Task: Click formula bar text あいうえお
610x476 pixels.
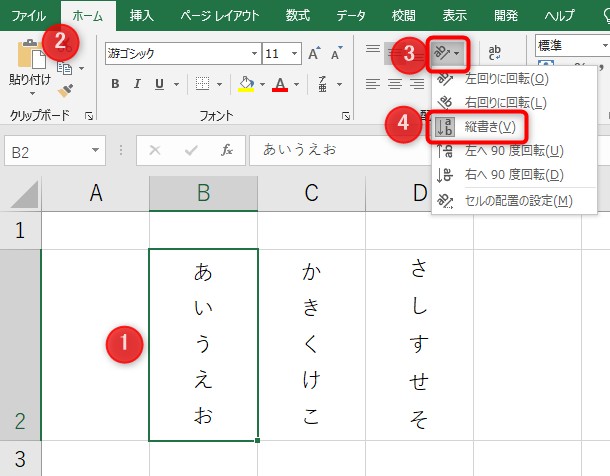Action: (x=300, y=150)
